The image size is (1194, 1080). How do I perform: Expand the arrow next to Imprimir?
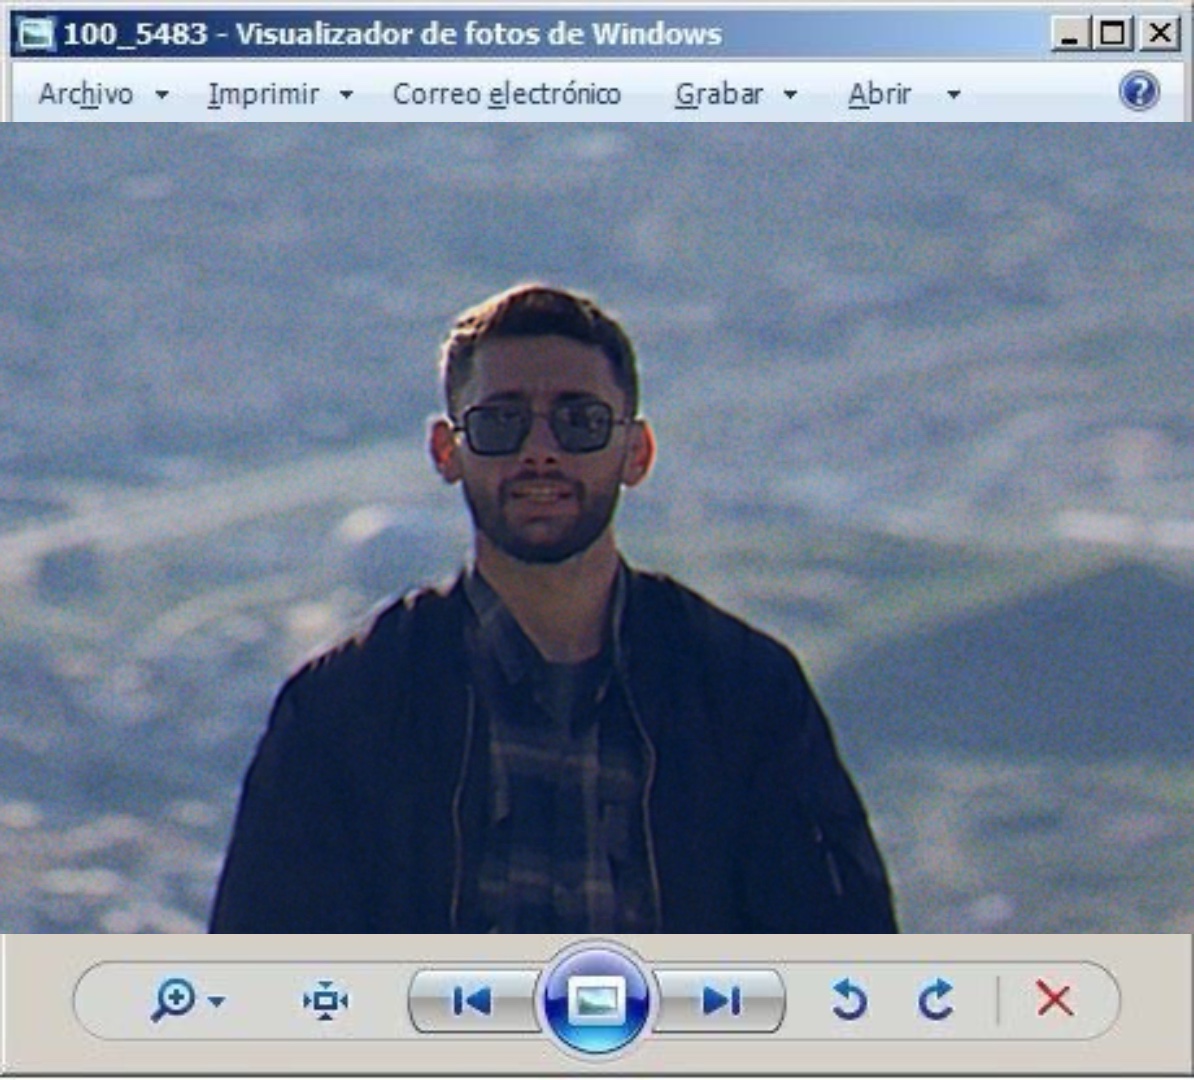(x=346, y=95)
